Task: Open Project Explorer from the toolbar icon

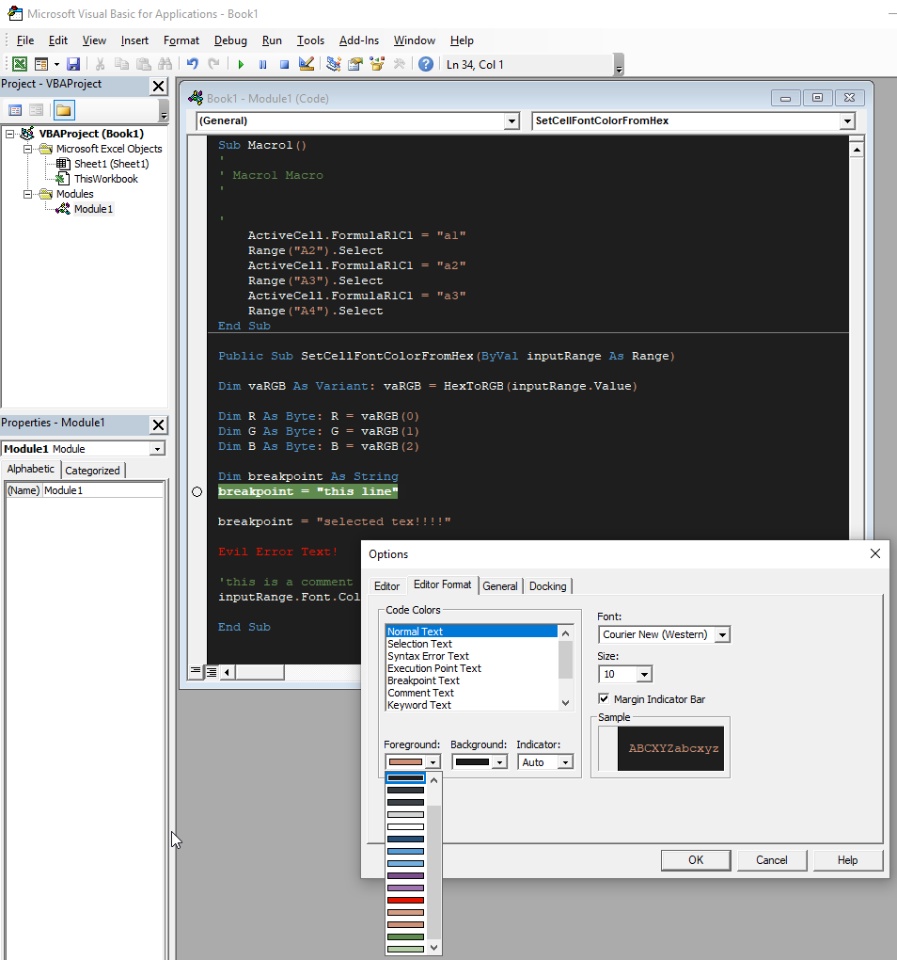Action: pos(334,64)
